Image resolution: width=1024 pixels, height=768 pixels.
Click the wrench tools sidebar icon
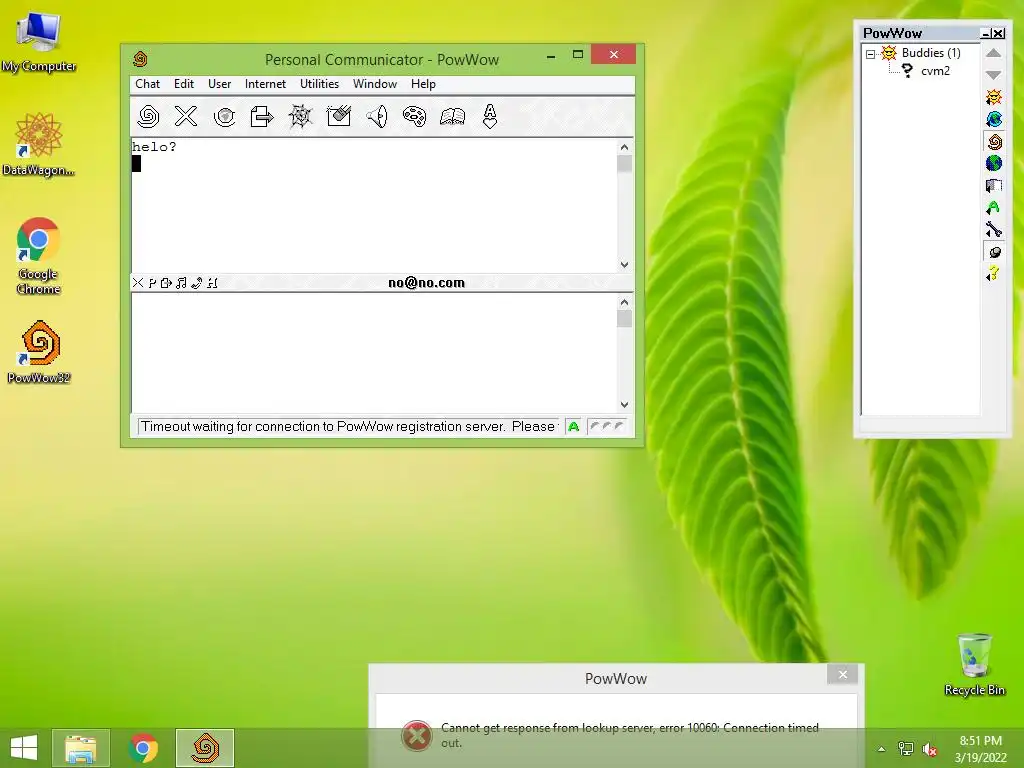(x=993, y=229)
